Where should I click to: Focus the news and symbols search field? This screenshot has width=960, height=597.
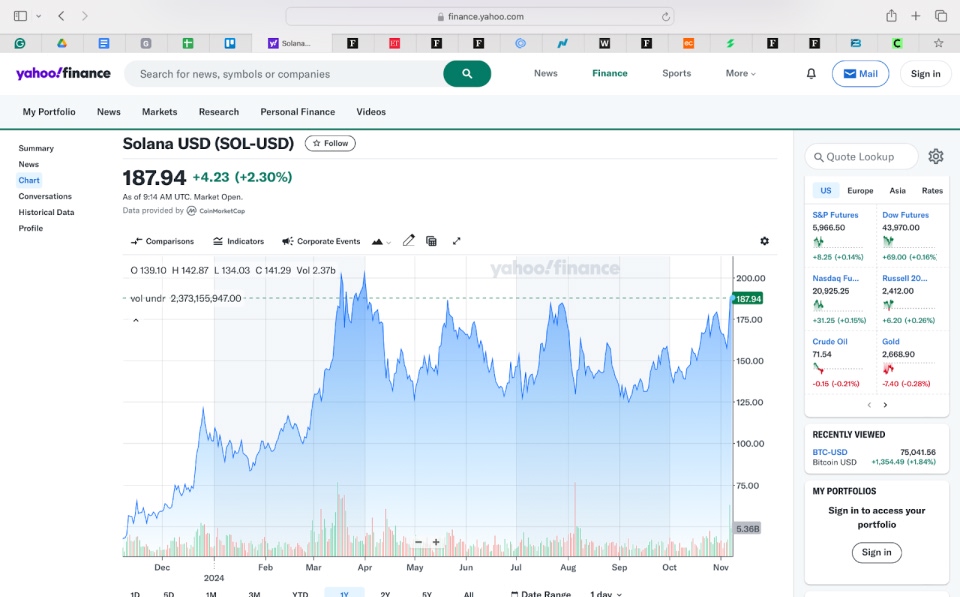tap(283, 73)
